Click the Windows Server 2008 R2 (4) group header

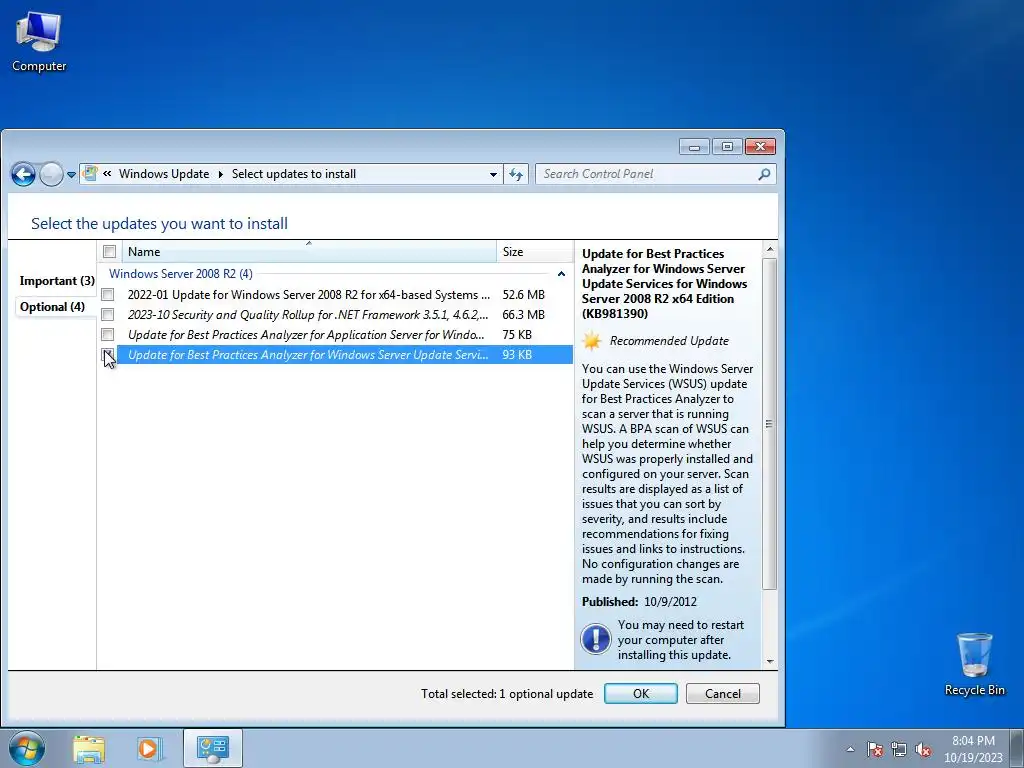[181, 274]
